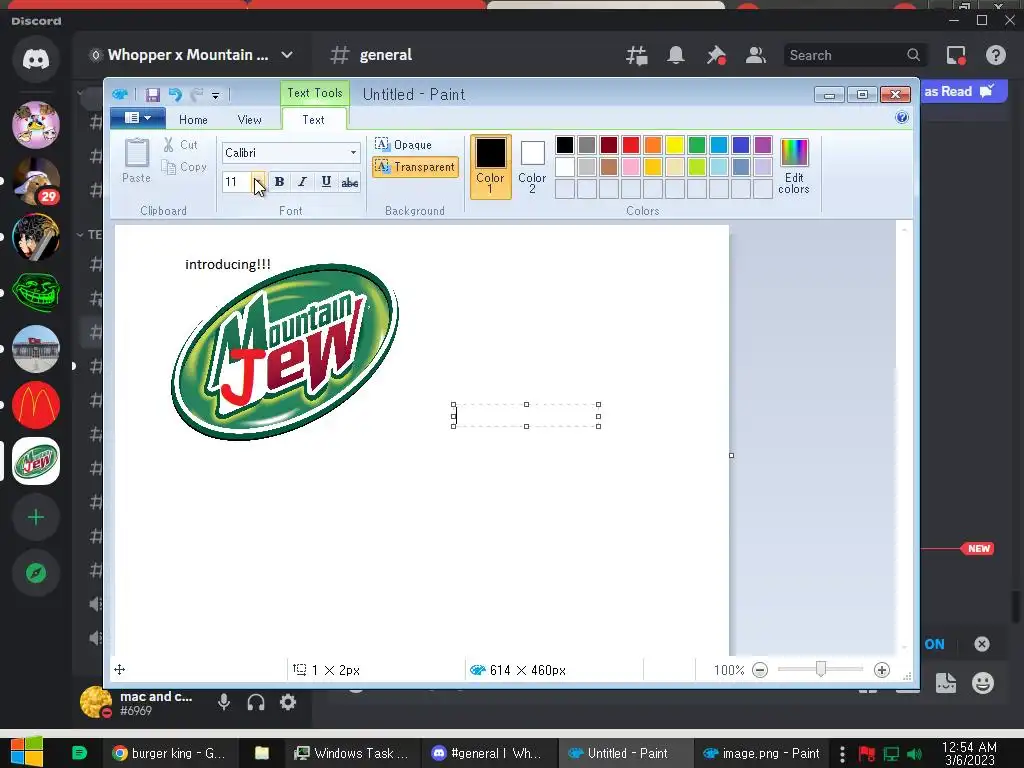Open notification settings bell icon
This screenshot has width=1024, height=768.
point(676,56)
